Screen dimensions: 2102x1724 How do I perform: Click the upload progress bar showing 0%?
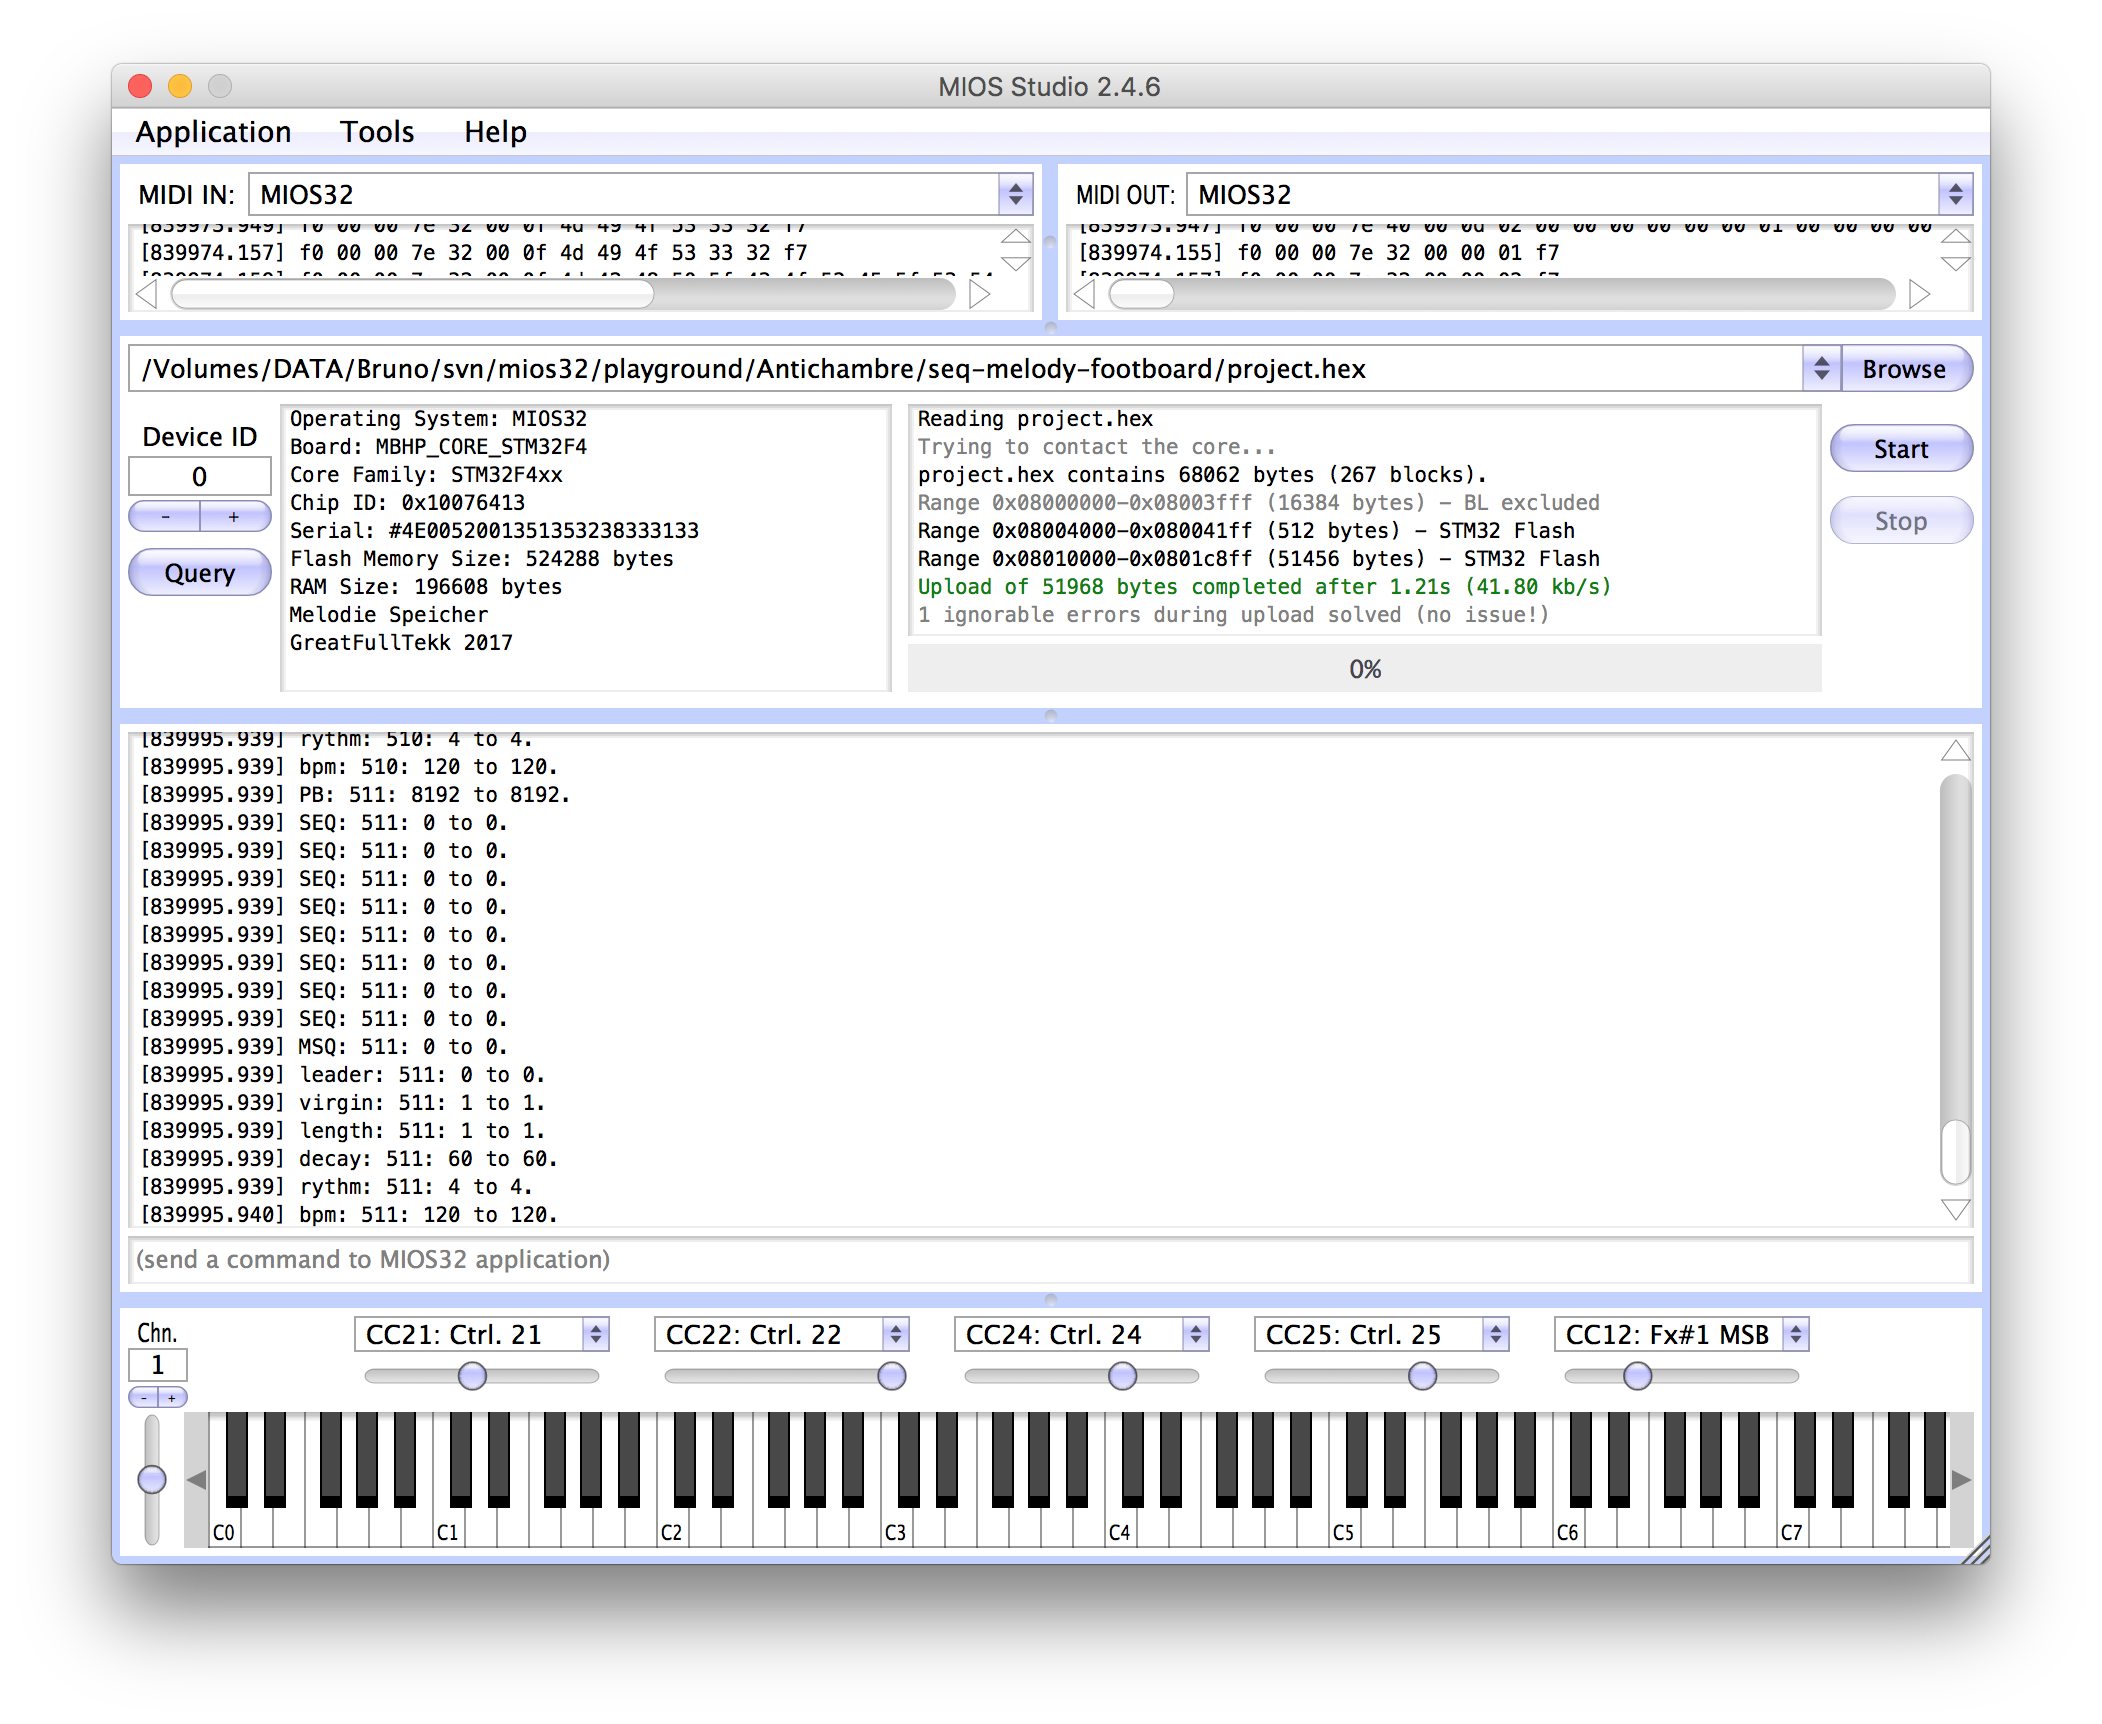(x=1364, y=669)
